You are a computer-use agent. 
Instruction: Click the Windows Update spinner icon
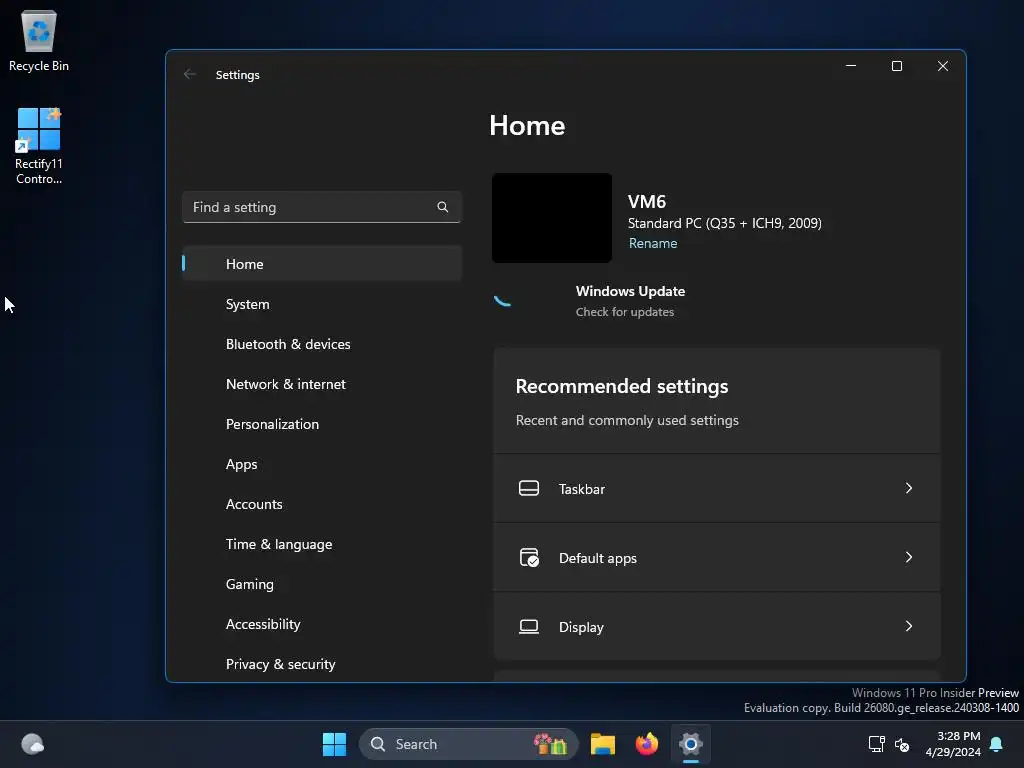click(x=503, y=300)
